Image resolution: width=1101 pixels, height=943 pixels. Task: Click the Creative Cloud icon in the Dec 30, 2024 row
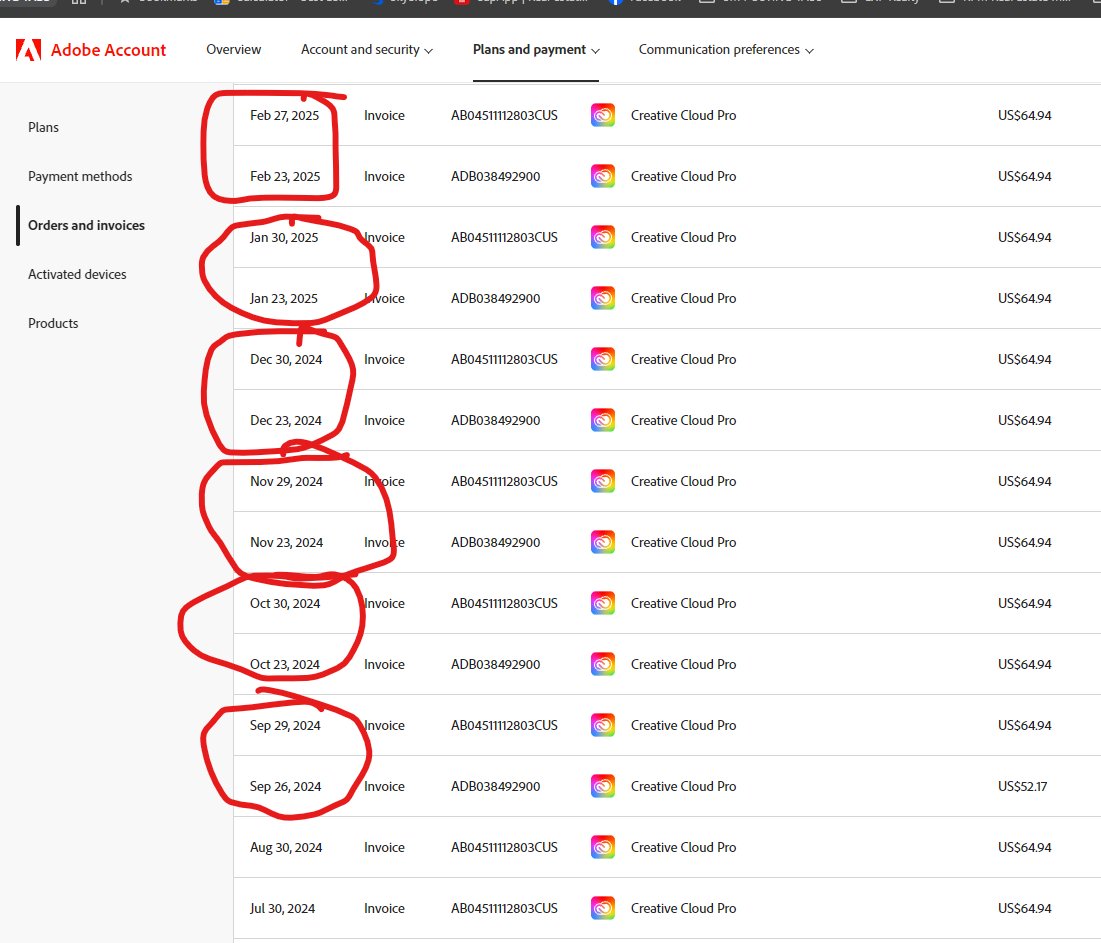(603, 360)
